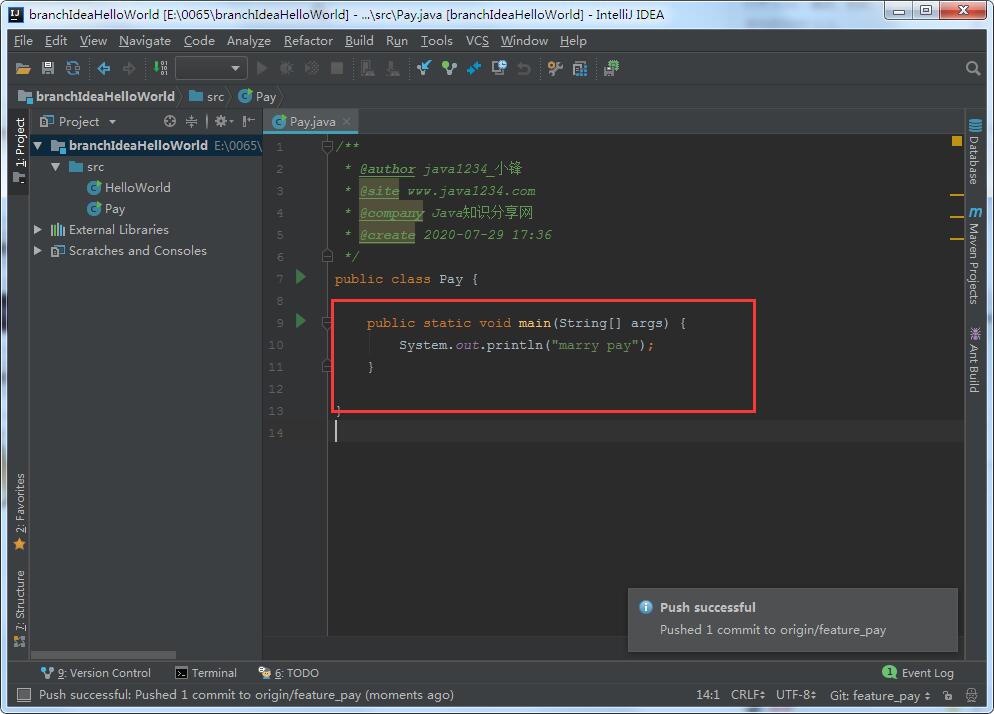This screenshot has width=994, height=714.
Task: Open the Refactor menu
Action: (308, 41)
